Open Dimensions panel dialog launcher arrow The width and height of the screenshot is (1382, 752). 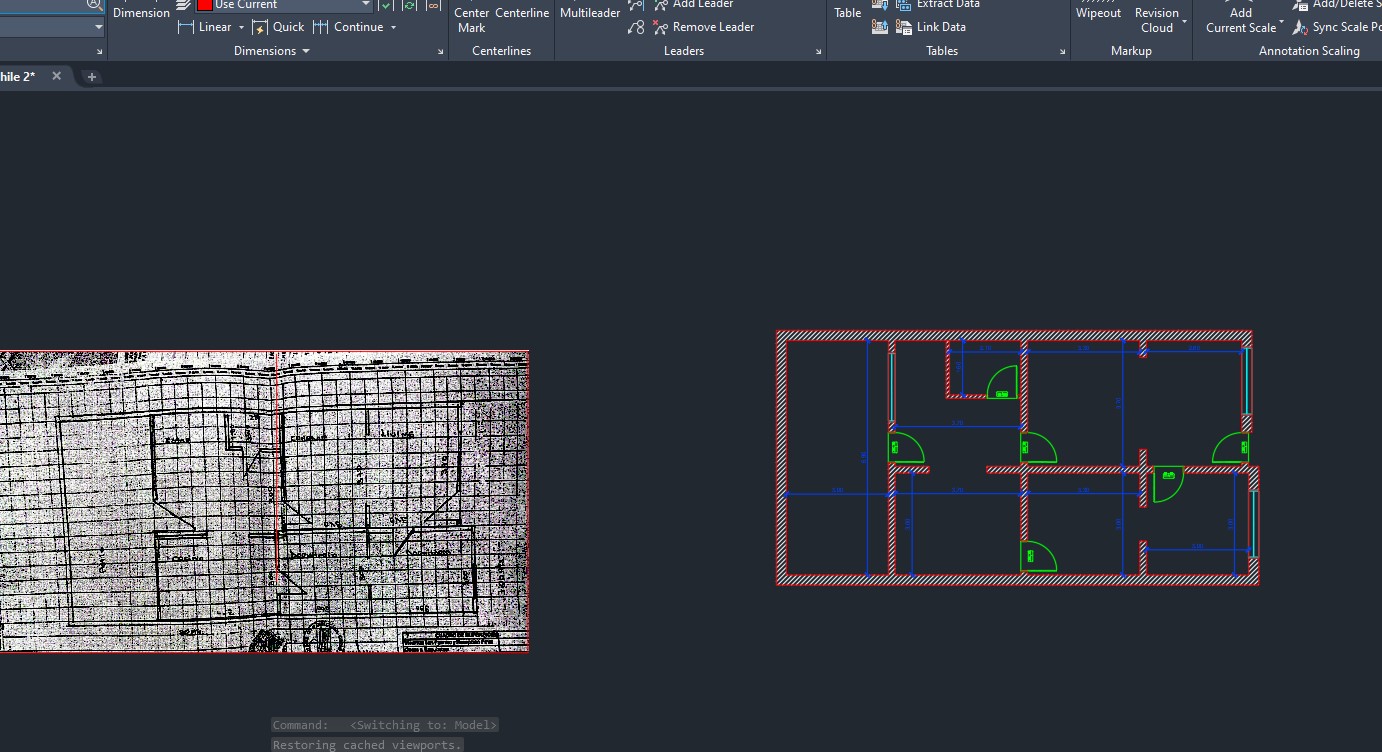tap(441, 51)
